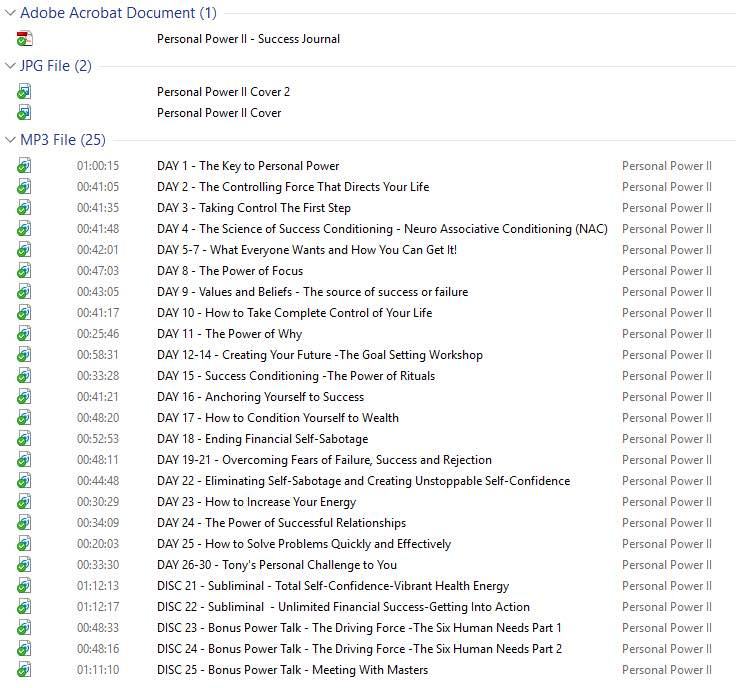Image resolution: width=736 pixels, height=688 pixels.
Task: Select 'DAY 26-30 - Tony's Personal Challenge to You'
Action: [x=277, y=565]
